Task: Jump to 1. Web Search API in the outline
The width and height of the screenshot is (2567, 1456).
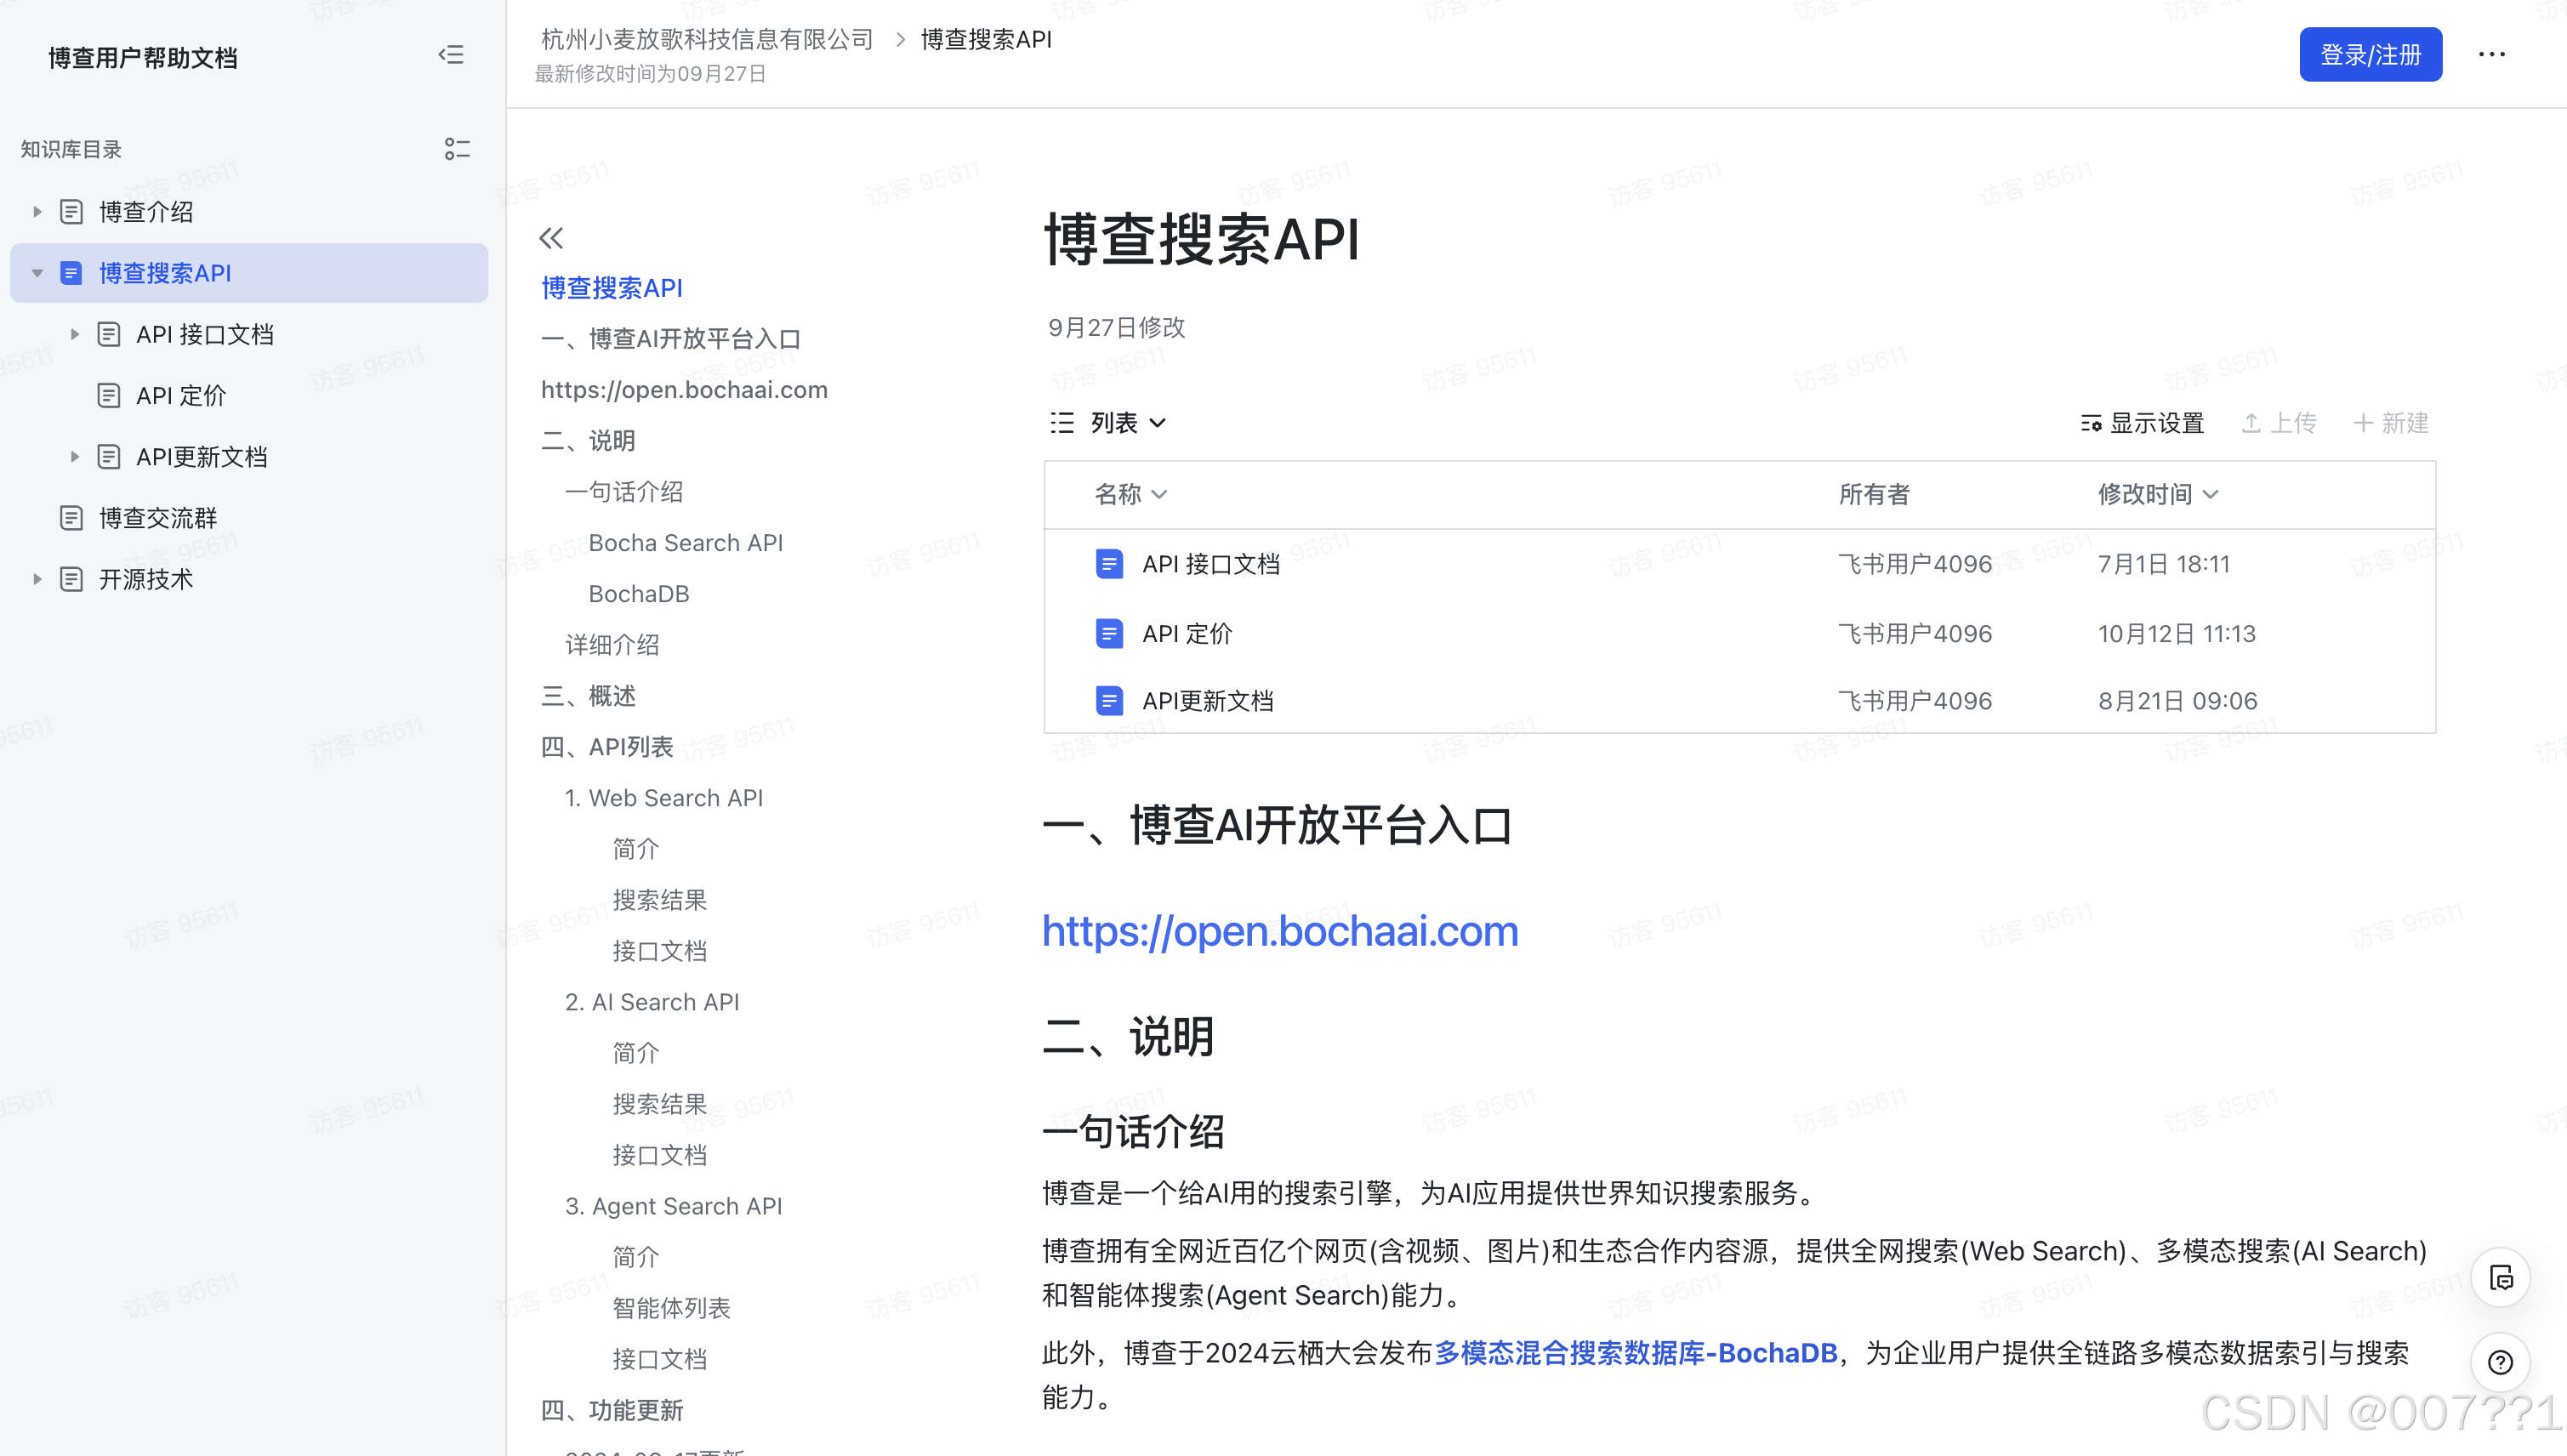Action: coord(664,798)
